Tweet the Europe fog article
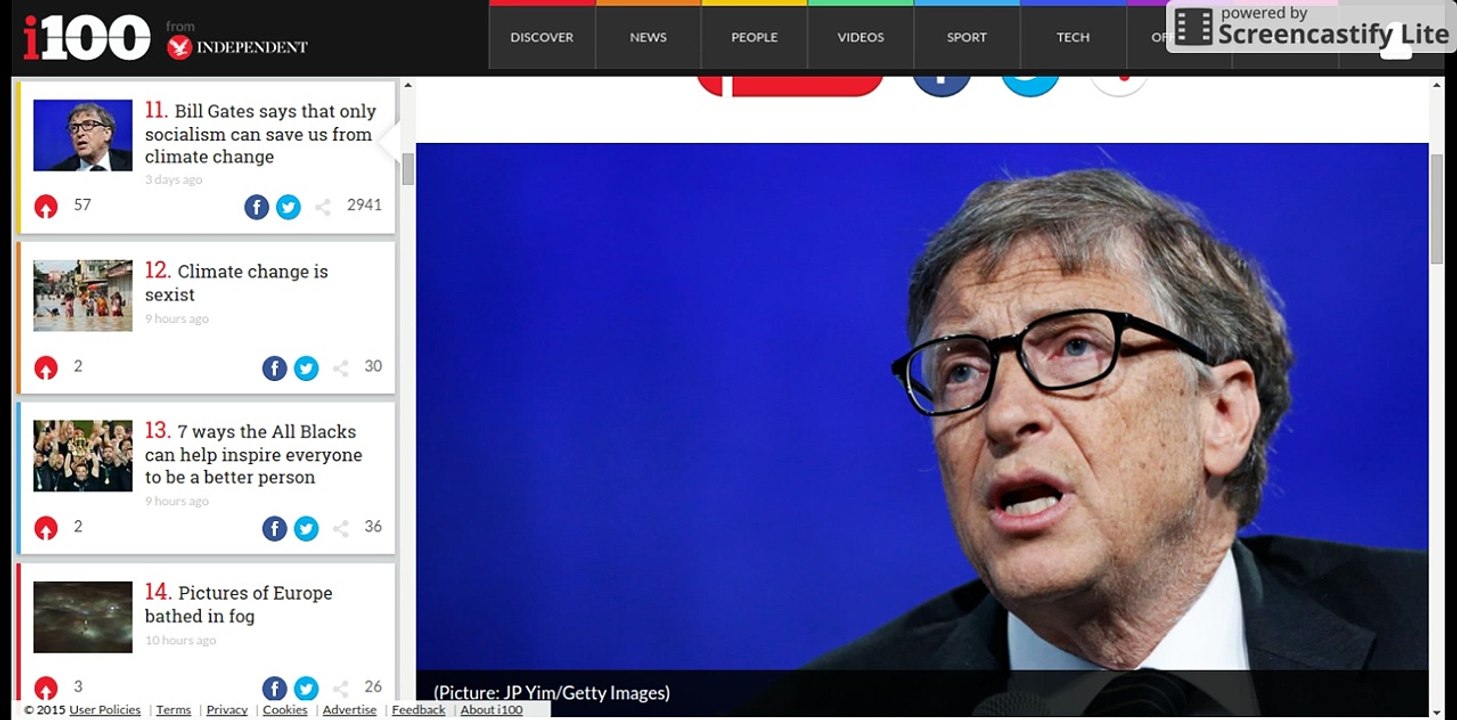Viewport: 1457px width, 720px height. point(307,688)
